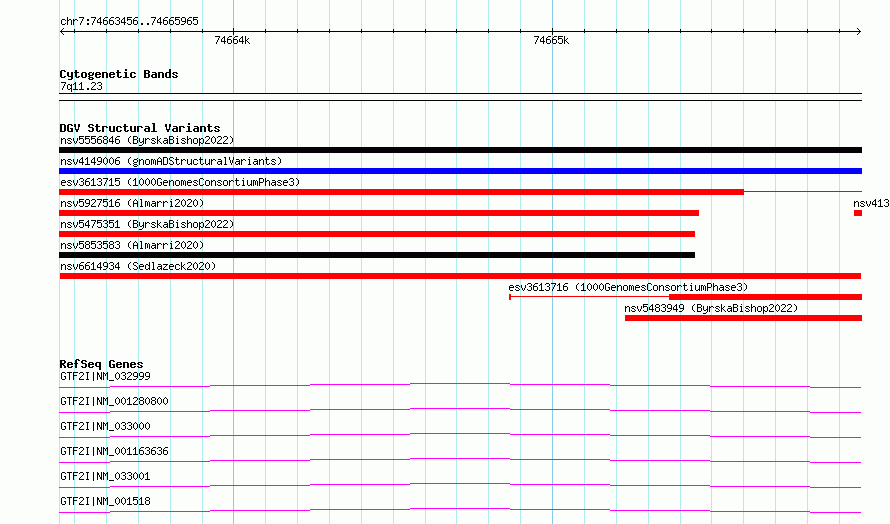Viewport: 890px width, 524px height.
Task: Open GTF2I|NM_033000 transcript label
Action: pos(105,426)
